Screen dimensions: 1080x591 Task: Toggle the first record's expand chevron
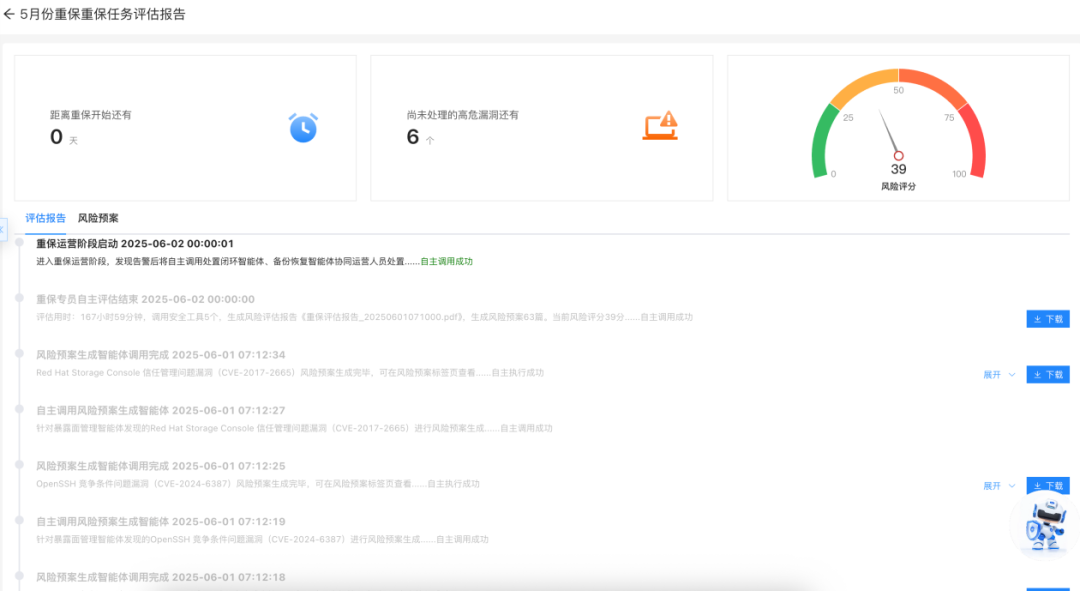(1011, 373)
